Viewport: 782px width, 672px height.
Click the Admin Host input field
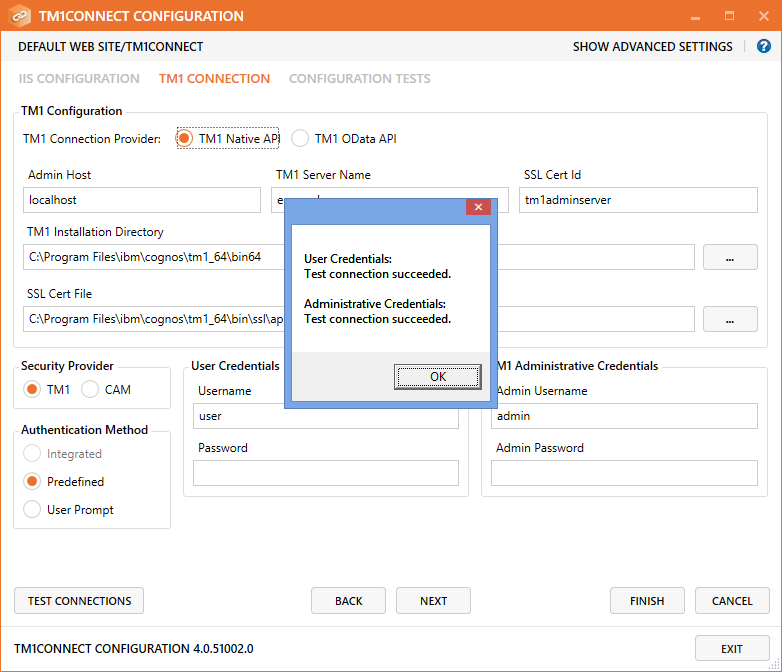(142, 200)
